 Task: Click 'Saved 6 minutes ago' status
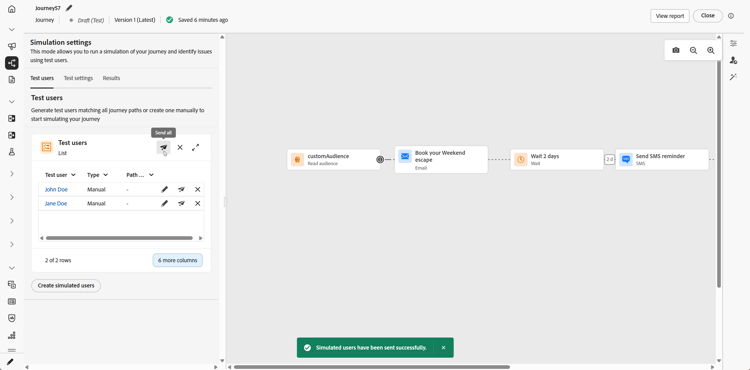[x=203, y=20]
